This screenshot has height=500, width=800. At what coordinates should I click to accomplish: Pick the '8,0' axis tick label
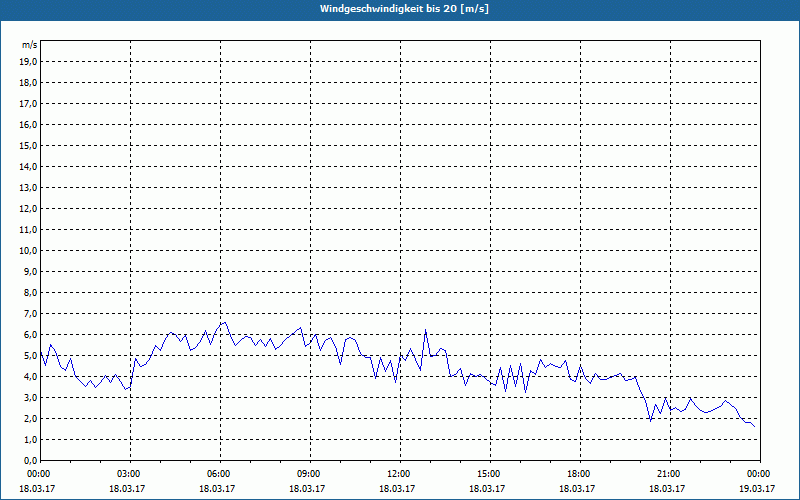coord(30,292)
